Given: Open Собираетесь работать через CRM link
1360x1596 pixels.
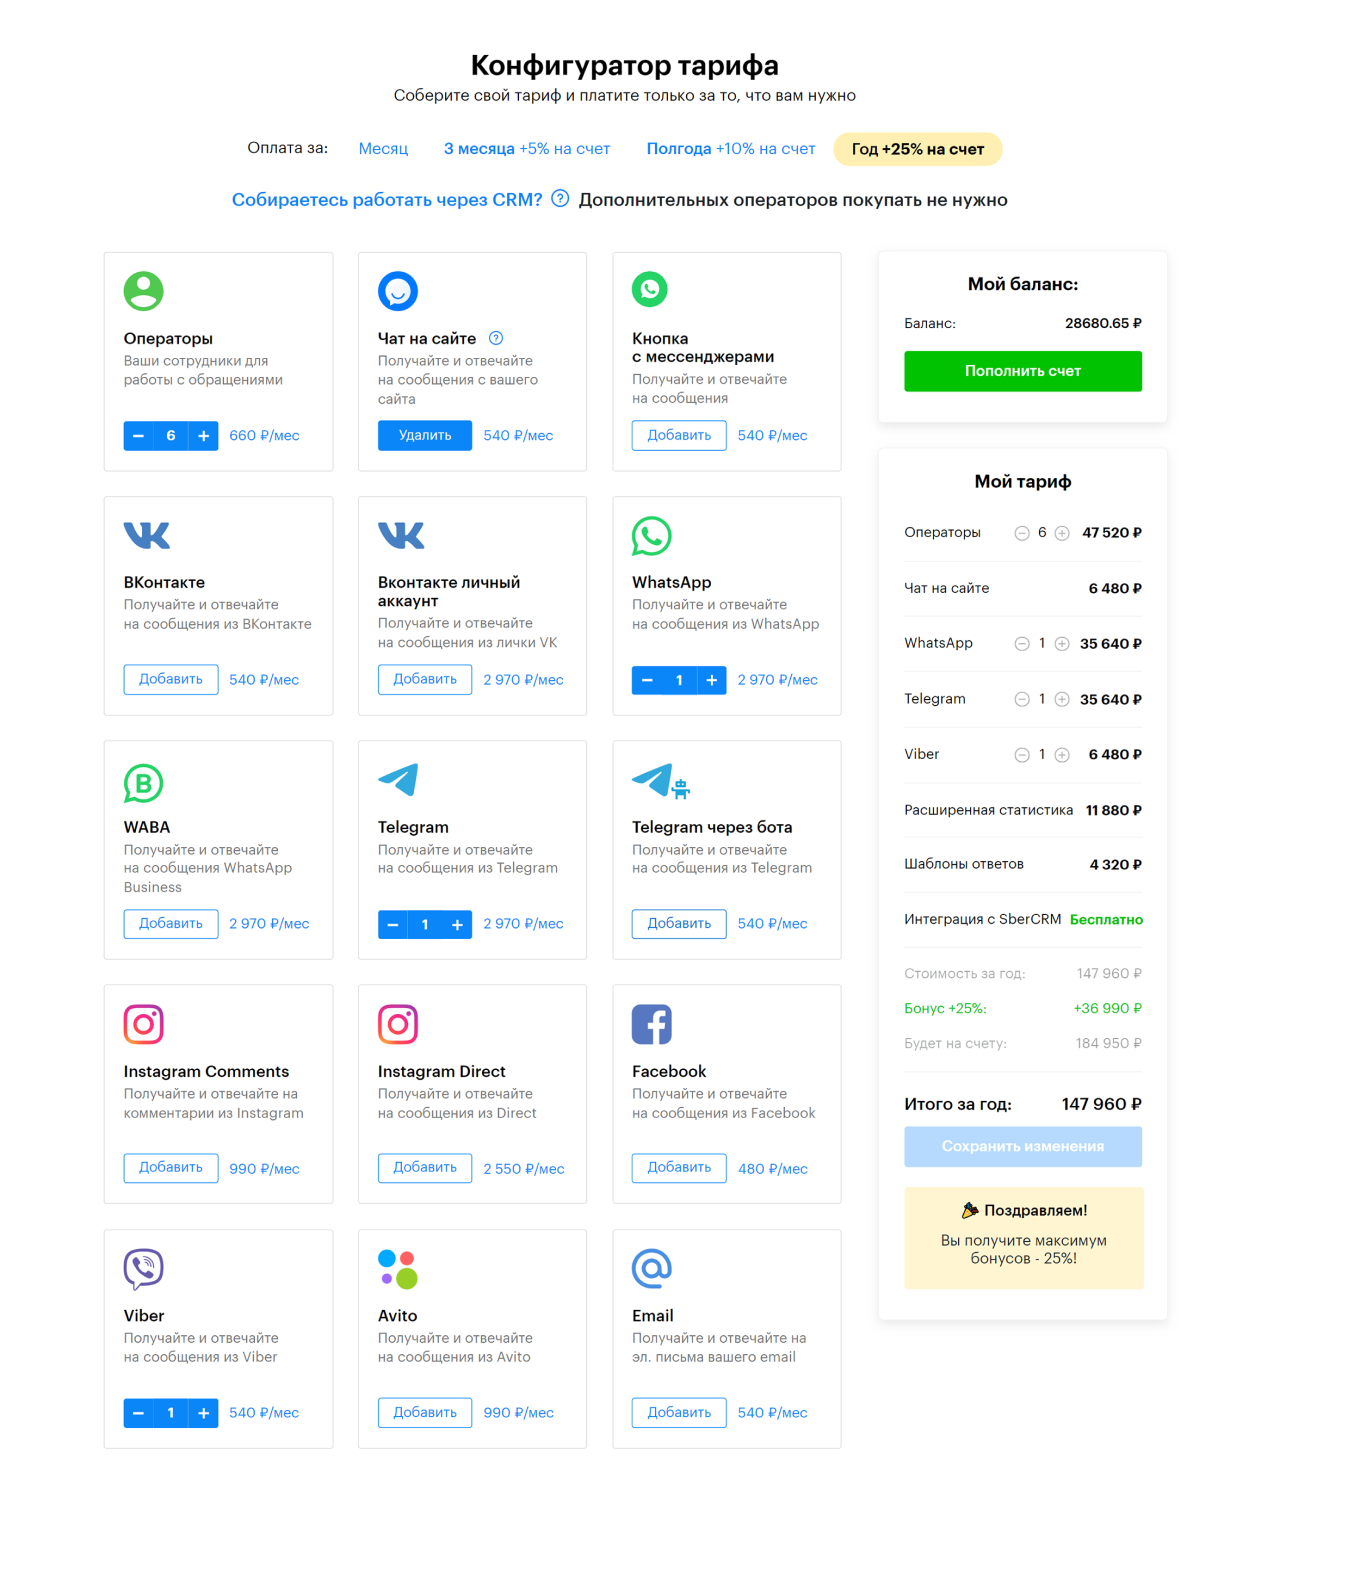Looking at the screenshot, I should pos(387,200).
